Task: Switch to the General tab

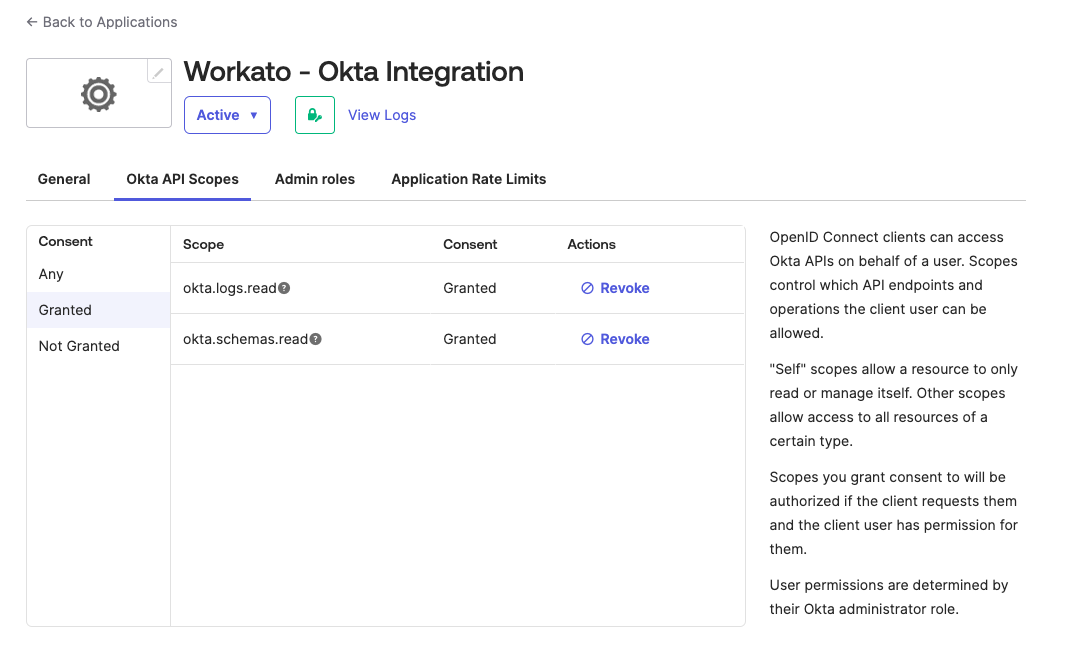Action: [64, 179]
